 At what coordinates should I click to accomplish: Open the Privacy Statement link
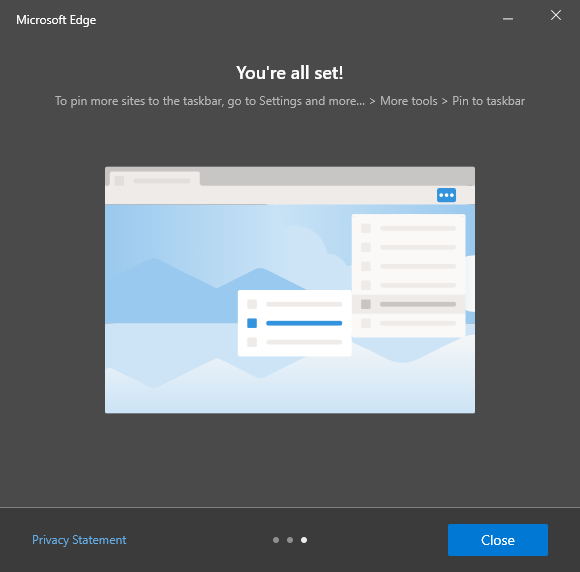tap(79, 540)
